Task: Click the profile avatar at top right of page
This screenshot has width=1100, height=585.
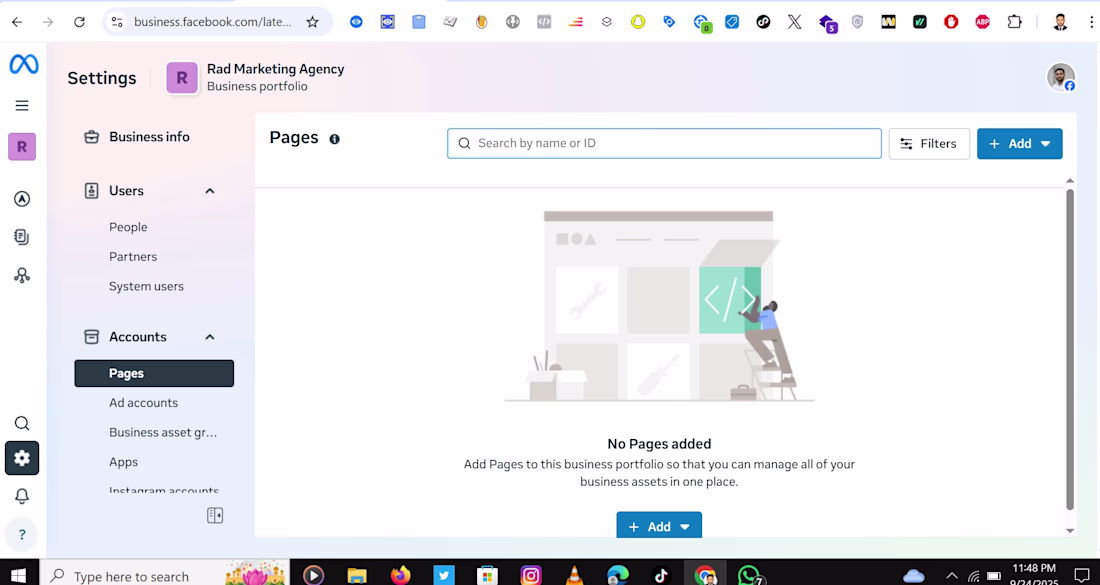Action: point(1061,77)
